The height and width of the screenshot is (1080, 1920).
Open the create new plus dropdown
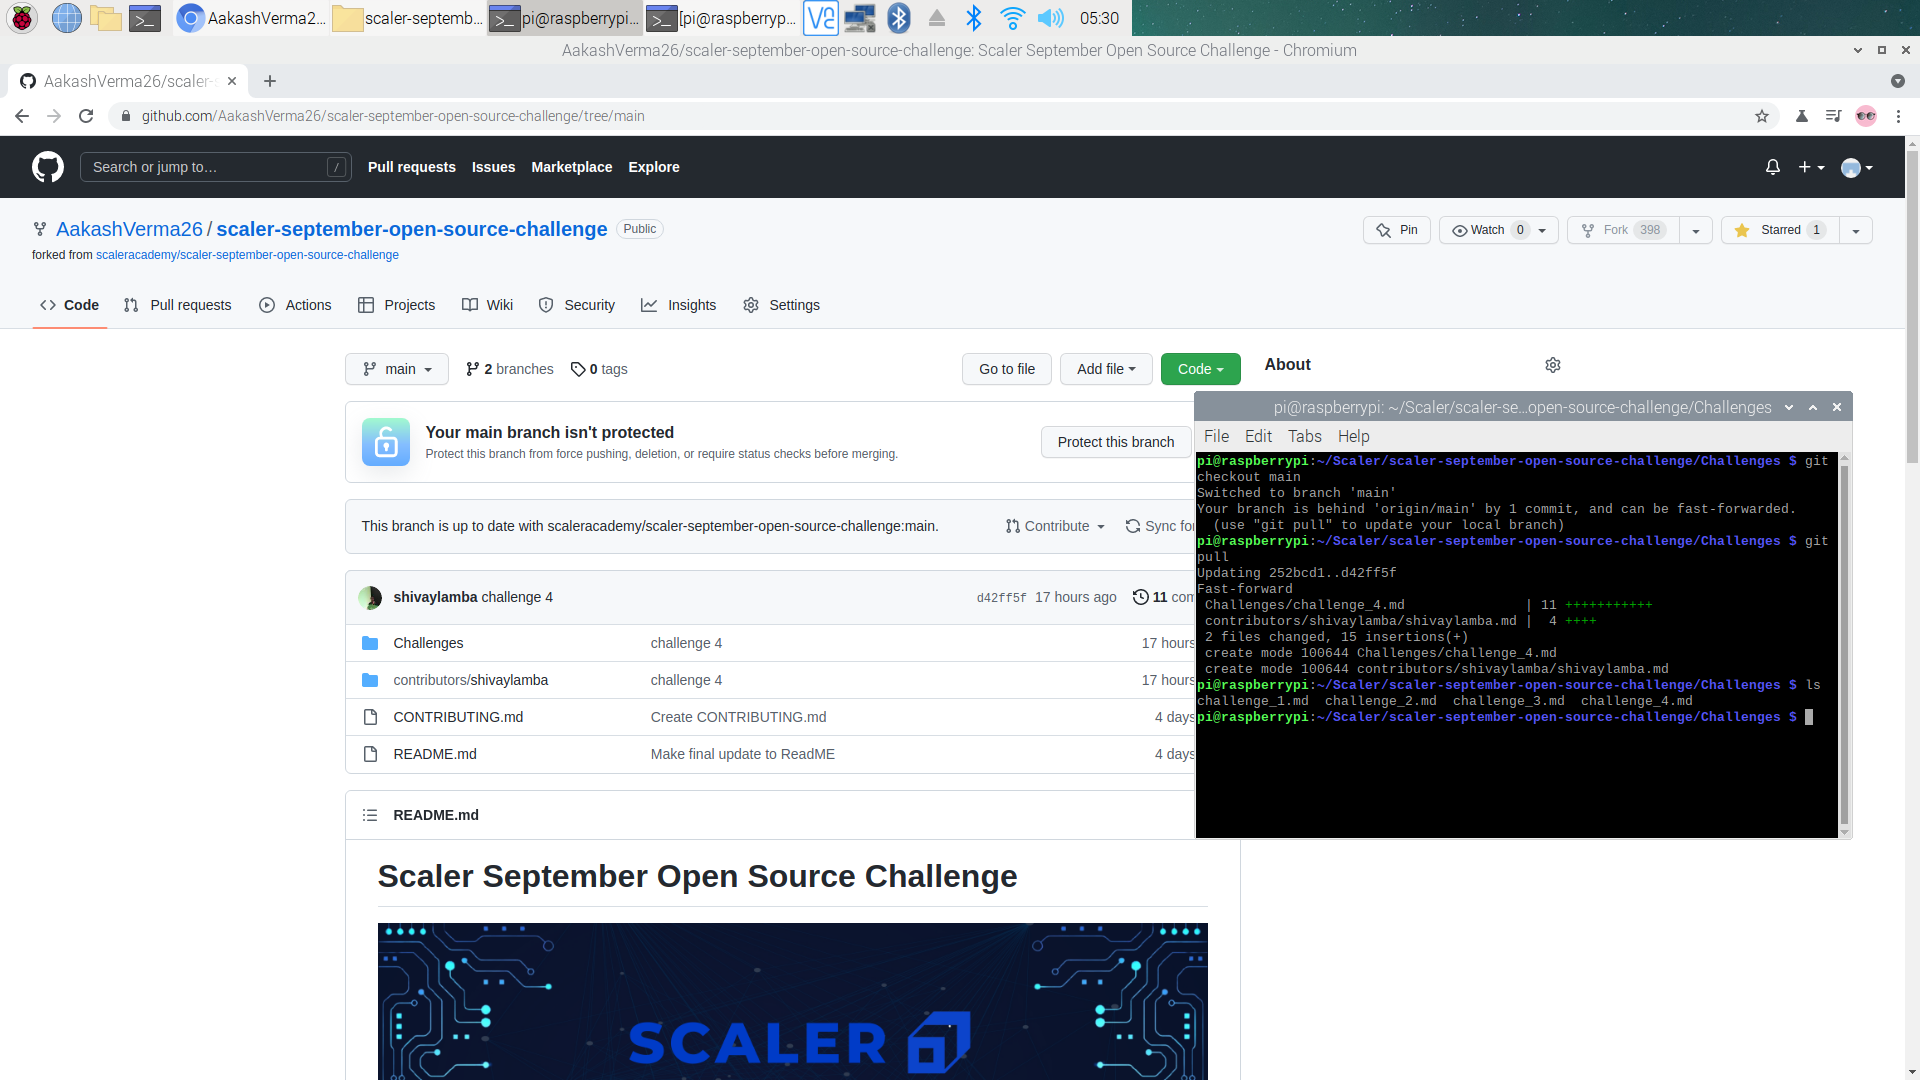tap(1812, 167)
